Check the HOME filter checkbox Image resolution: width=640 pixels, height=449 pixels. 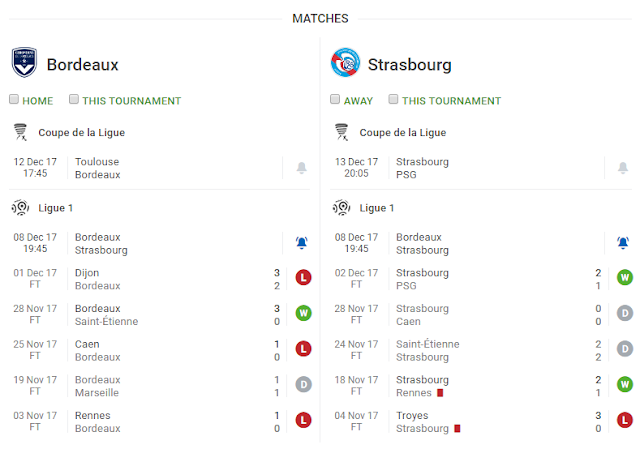(14, 100)
